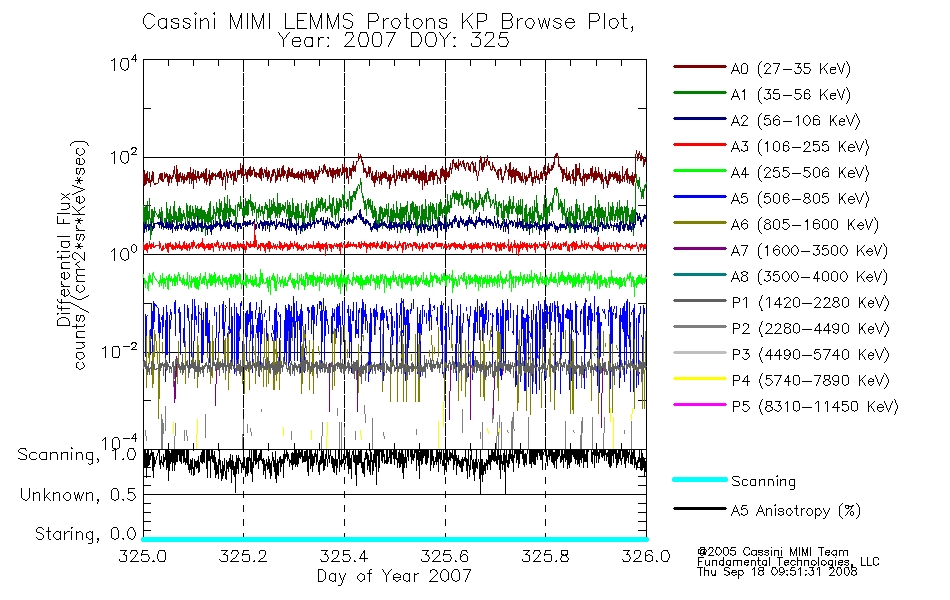Screen dimensions: 950x600
Task: Click the x-axis tick label 325.8
Action: (x=545, y=556)
